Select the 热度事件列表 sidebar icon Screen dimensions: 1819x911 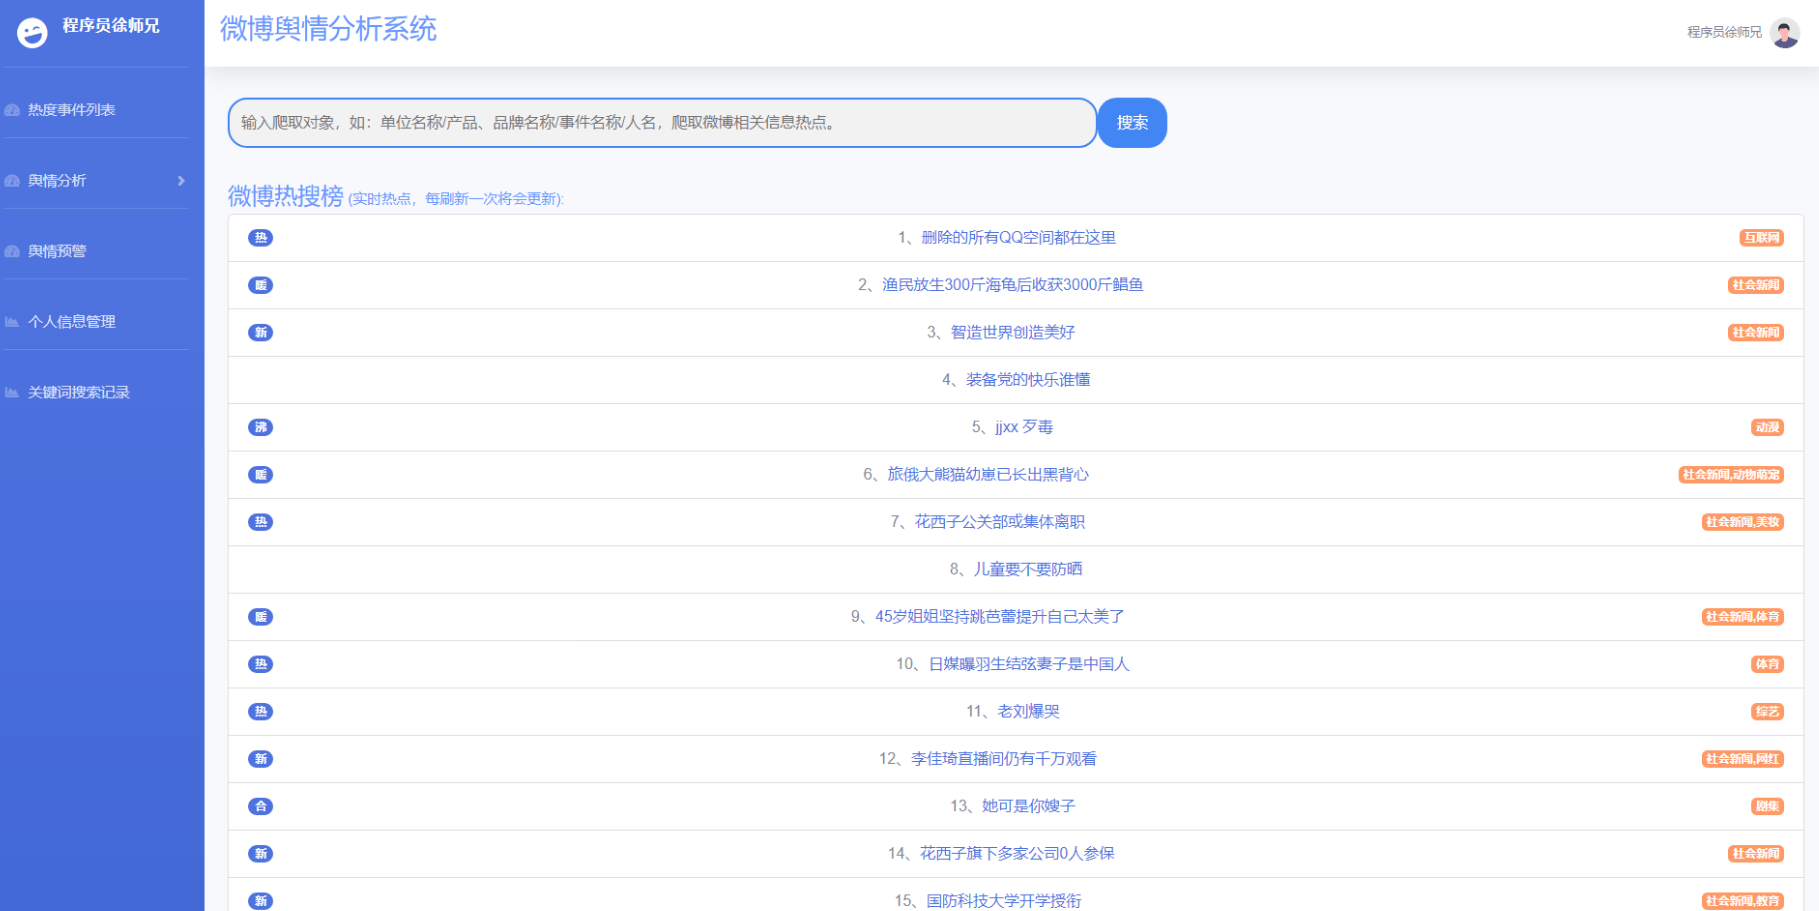click(x=12, y=109)
